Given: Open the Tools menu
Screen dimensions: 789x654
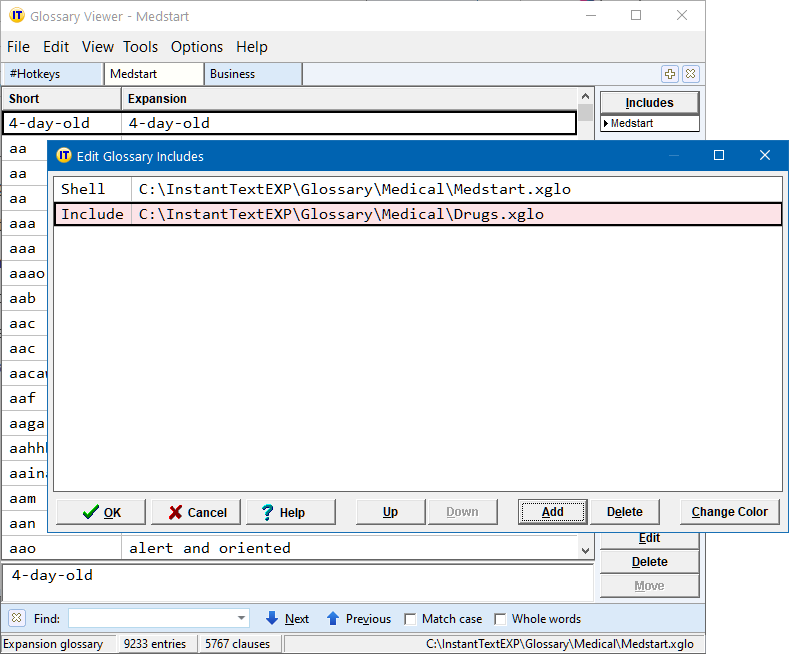Looking at the screenshot, I should tap(140, 47).
